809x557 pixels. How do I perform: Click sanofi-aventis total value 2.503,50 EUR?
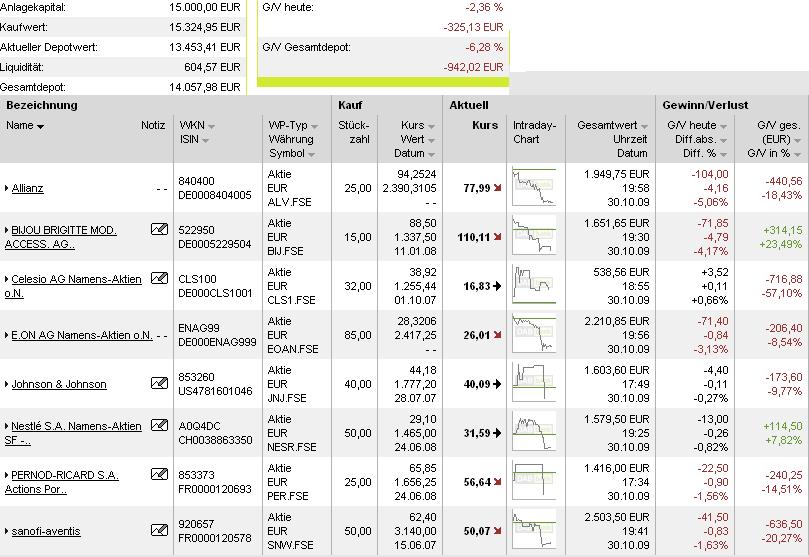[617, 517]
